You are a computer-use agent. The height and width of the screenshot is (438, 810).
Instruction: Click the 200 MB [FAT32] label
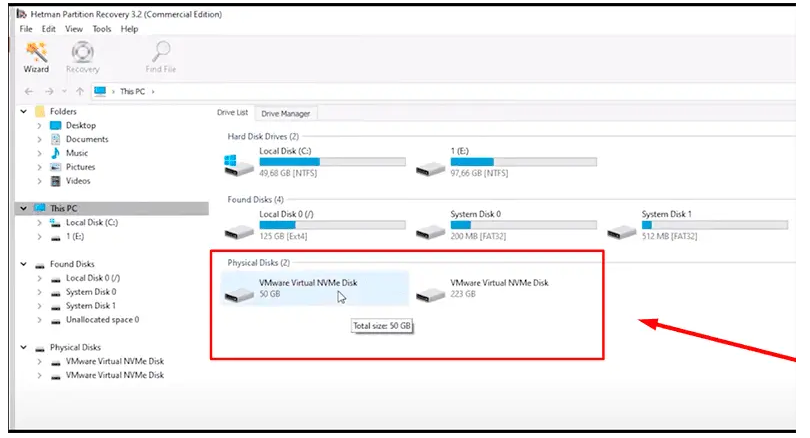478,236
